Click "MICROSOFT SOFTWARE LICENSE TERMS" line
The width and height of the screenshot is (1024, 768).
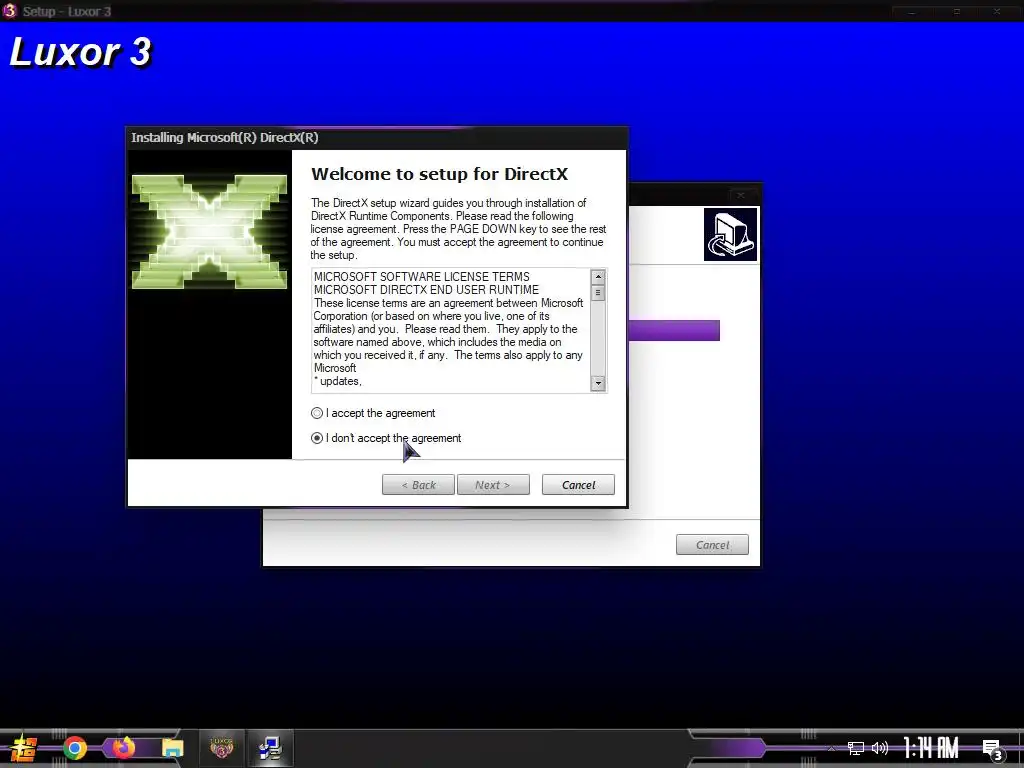(x=422, y=277)
